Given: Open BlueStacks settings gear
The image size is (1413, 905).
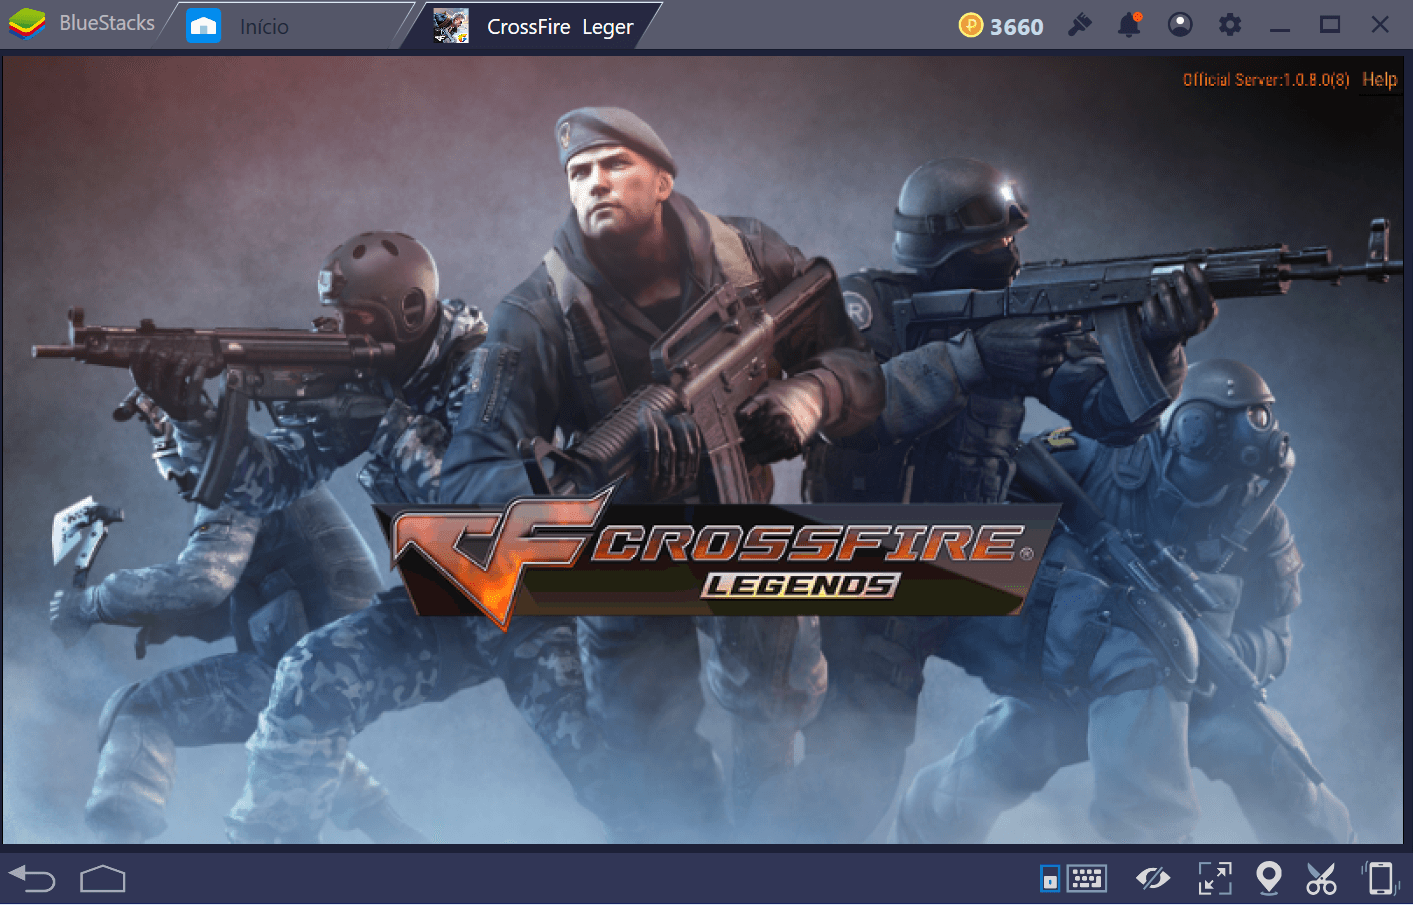Looking at the screenshot, I should (1230, 25).
